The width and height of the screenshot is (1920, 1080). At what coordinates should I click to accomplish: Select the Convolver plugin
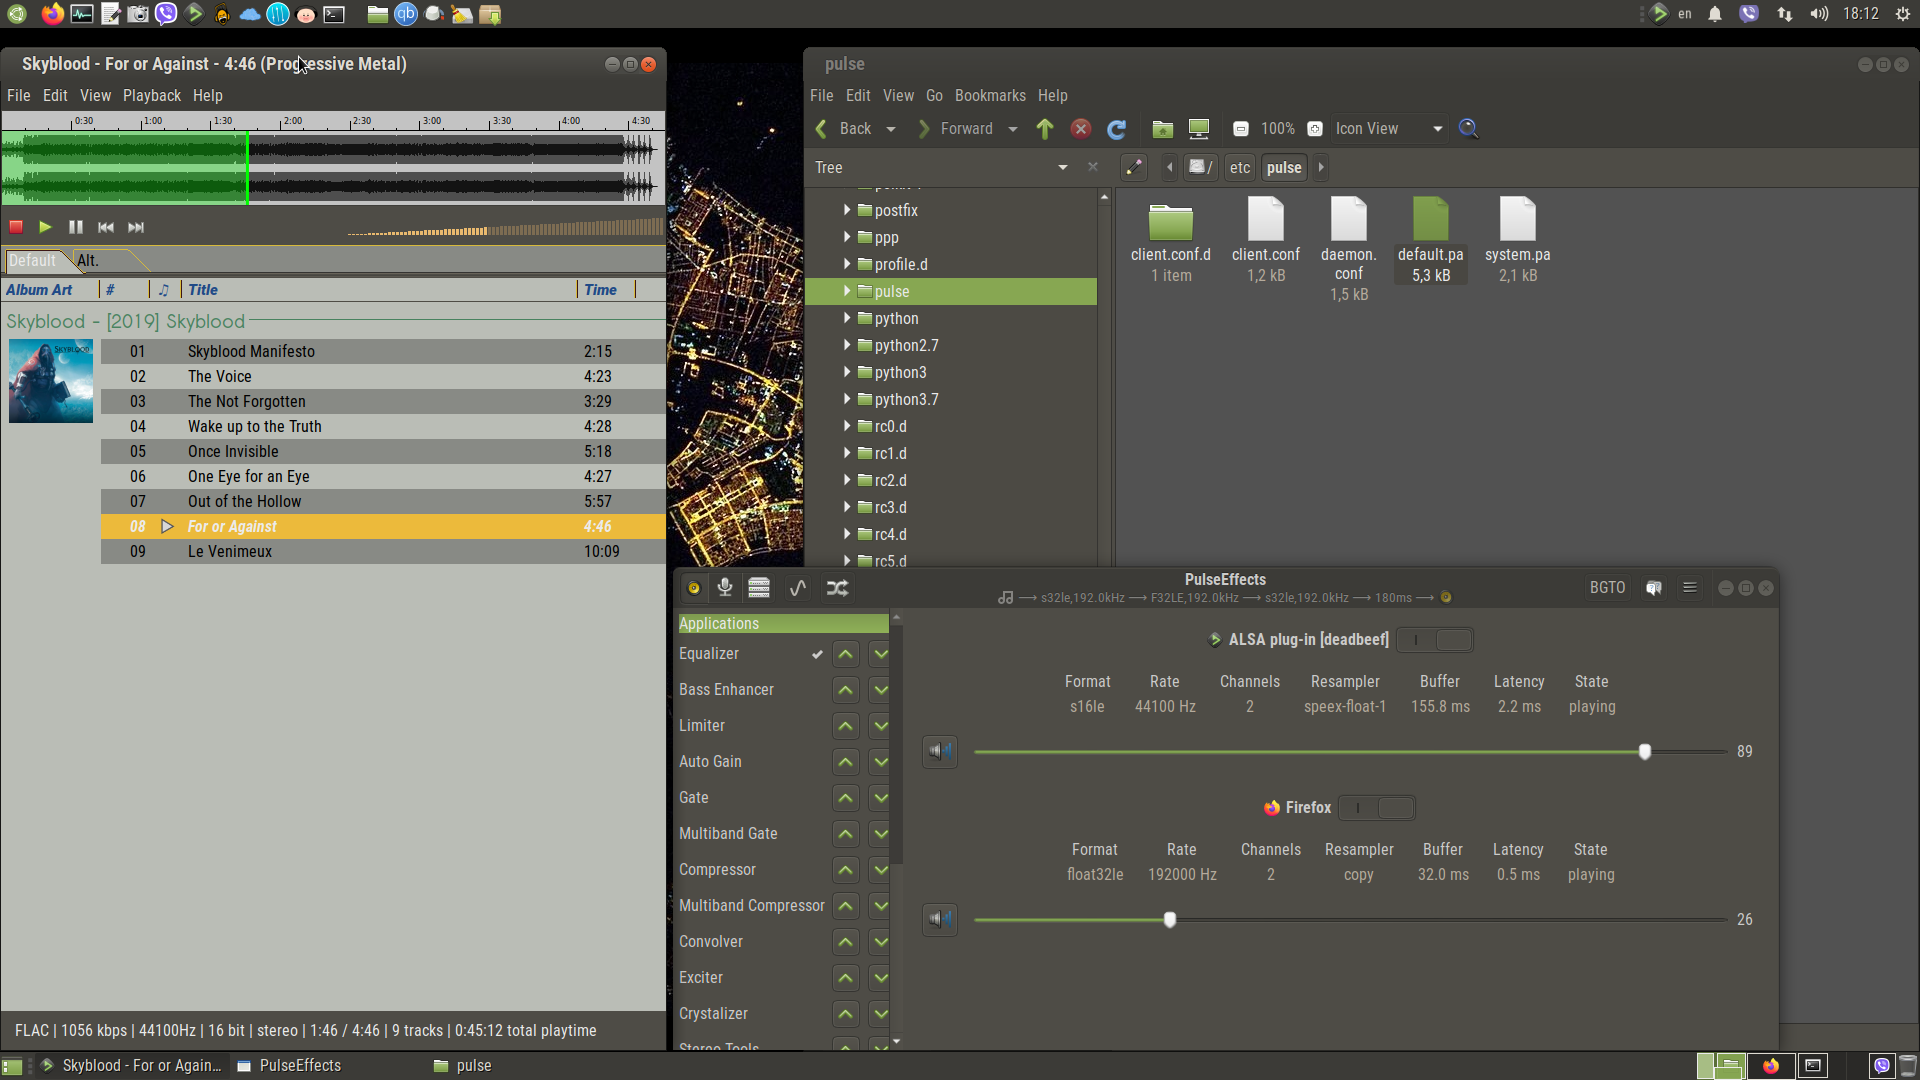coord(711,942)
